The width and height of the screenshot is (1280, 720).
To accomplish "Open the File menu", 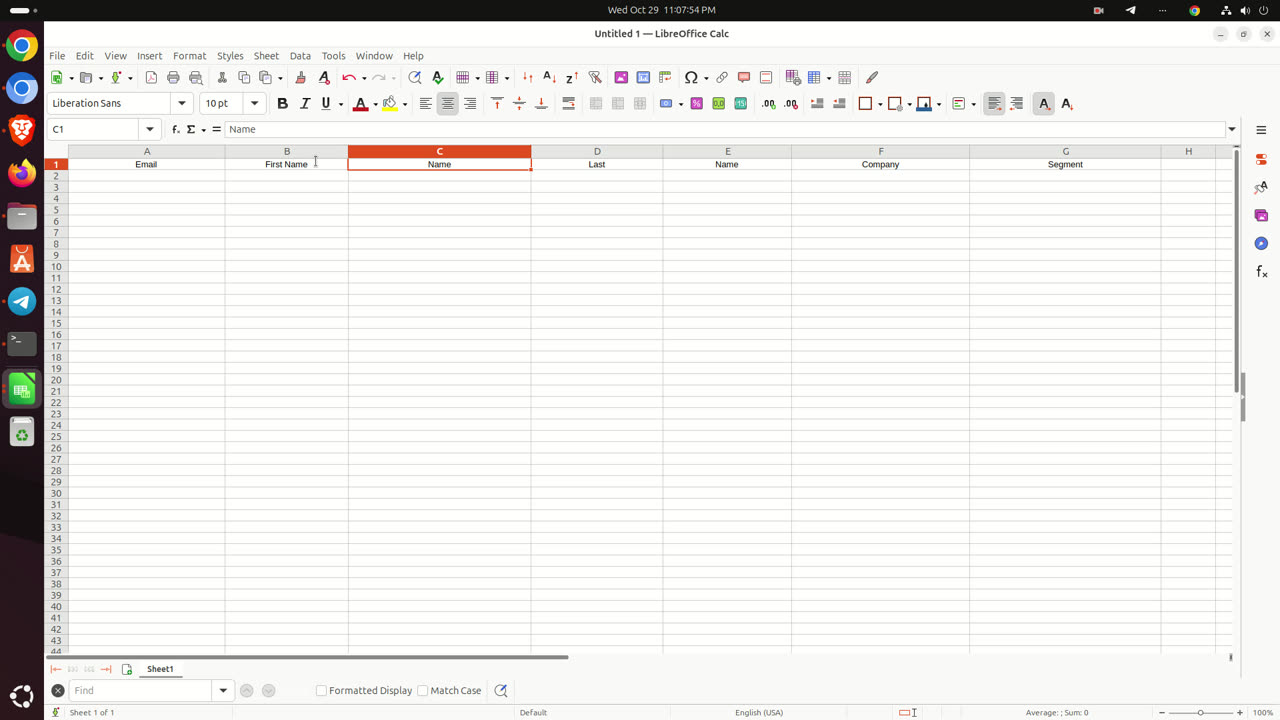I will tap(57, 56).
